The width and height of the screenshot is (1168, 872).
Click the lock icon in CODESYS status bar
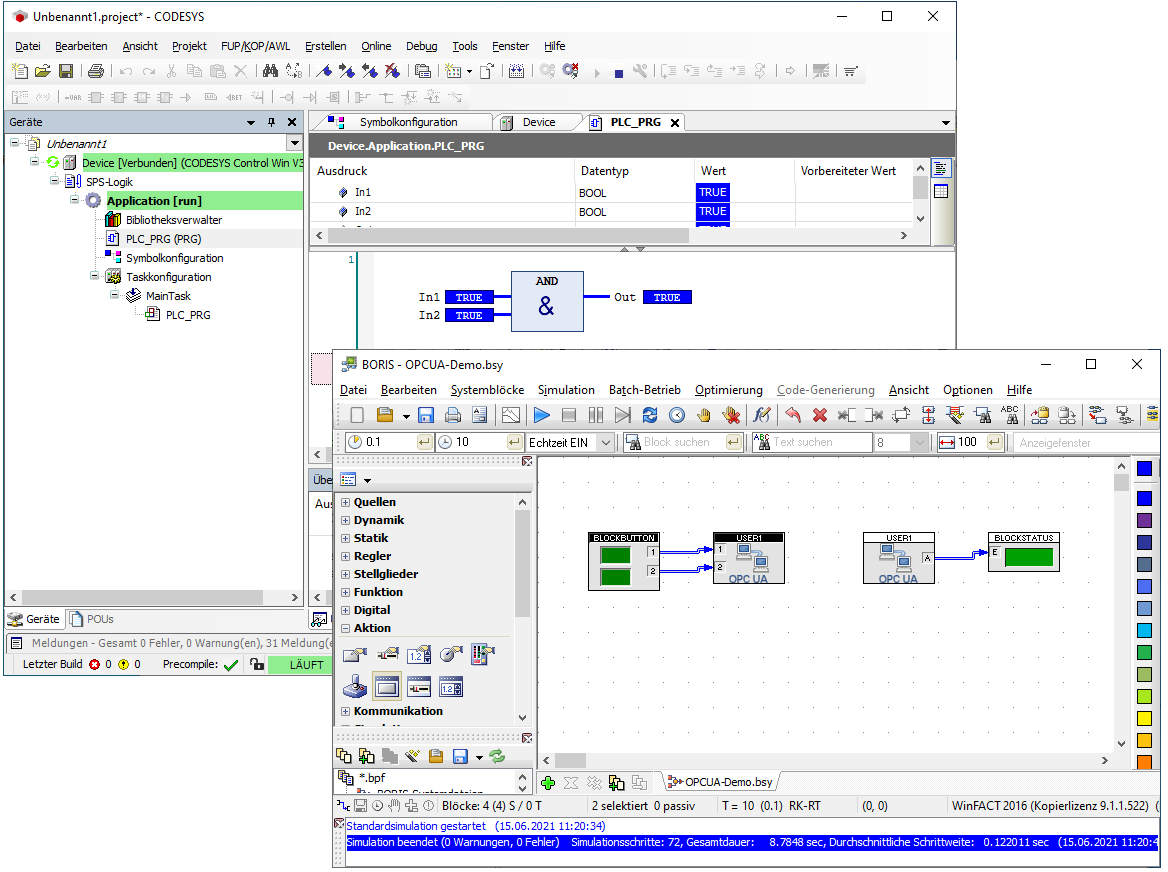257,664
